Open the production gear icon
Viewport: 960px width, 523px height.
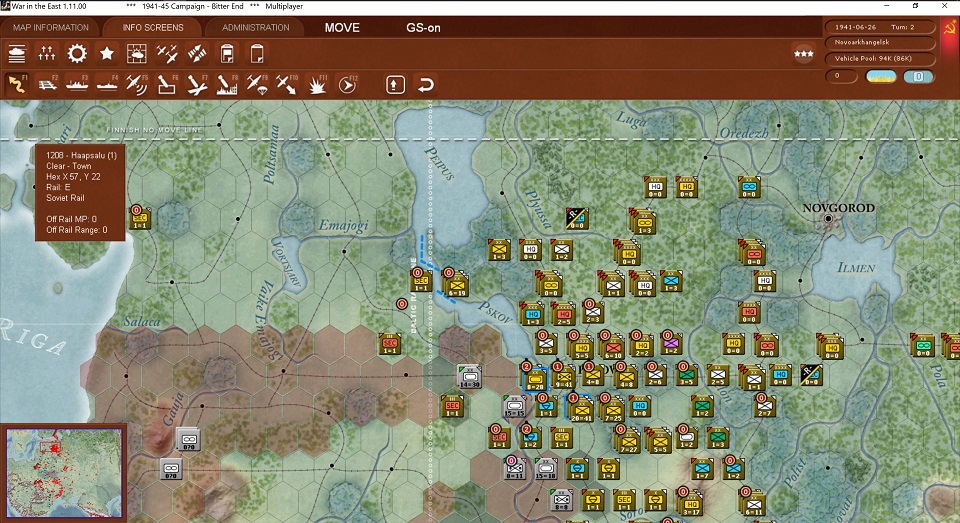77,54
